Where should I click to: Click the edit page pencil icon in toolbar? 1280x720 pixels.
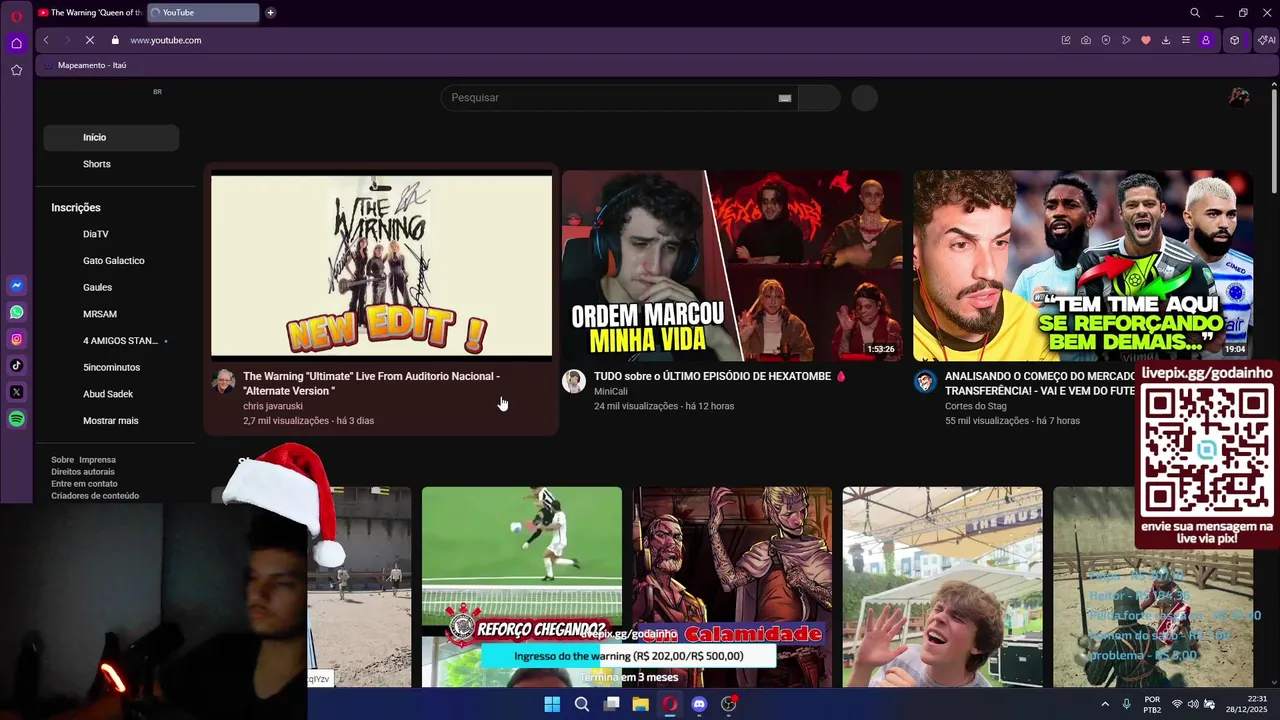click(1066, 40)
